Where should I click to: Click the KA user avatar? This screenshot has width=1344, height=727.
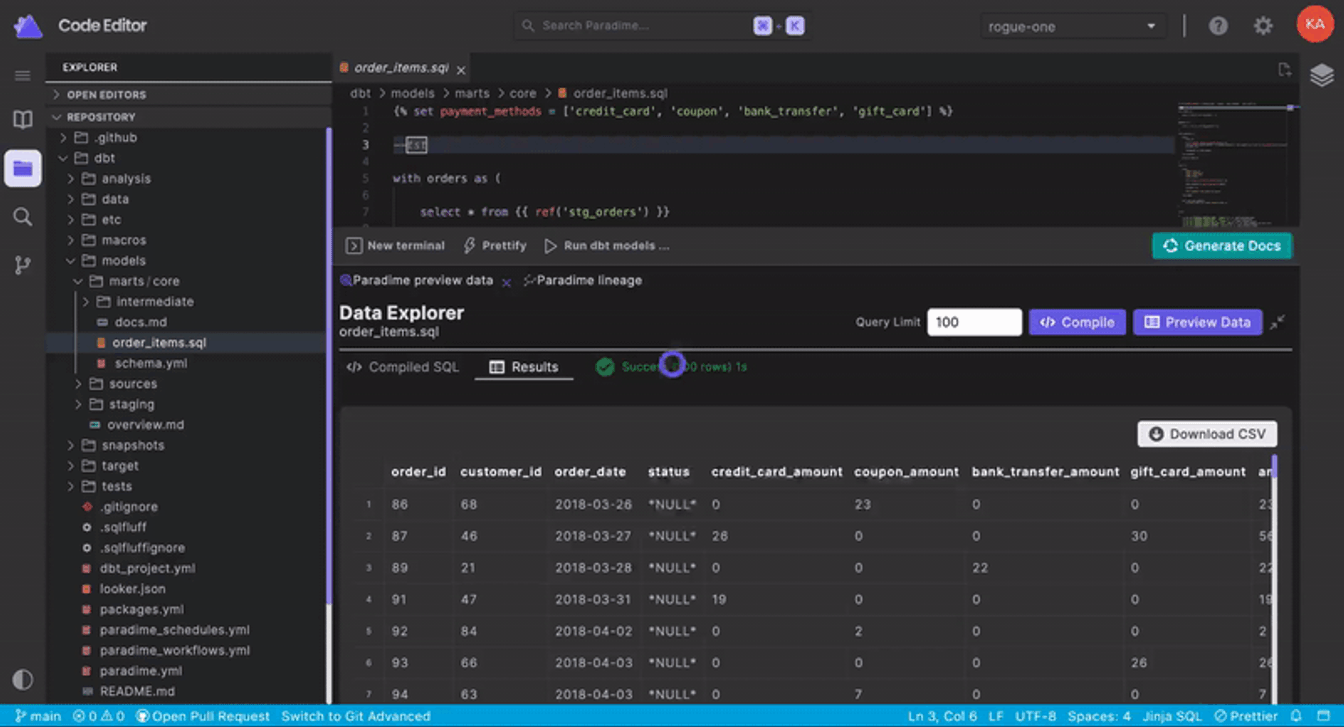(1314, 25)
